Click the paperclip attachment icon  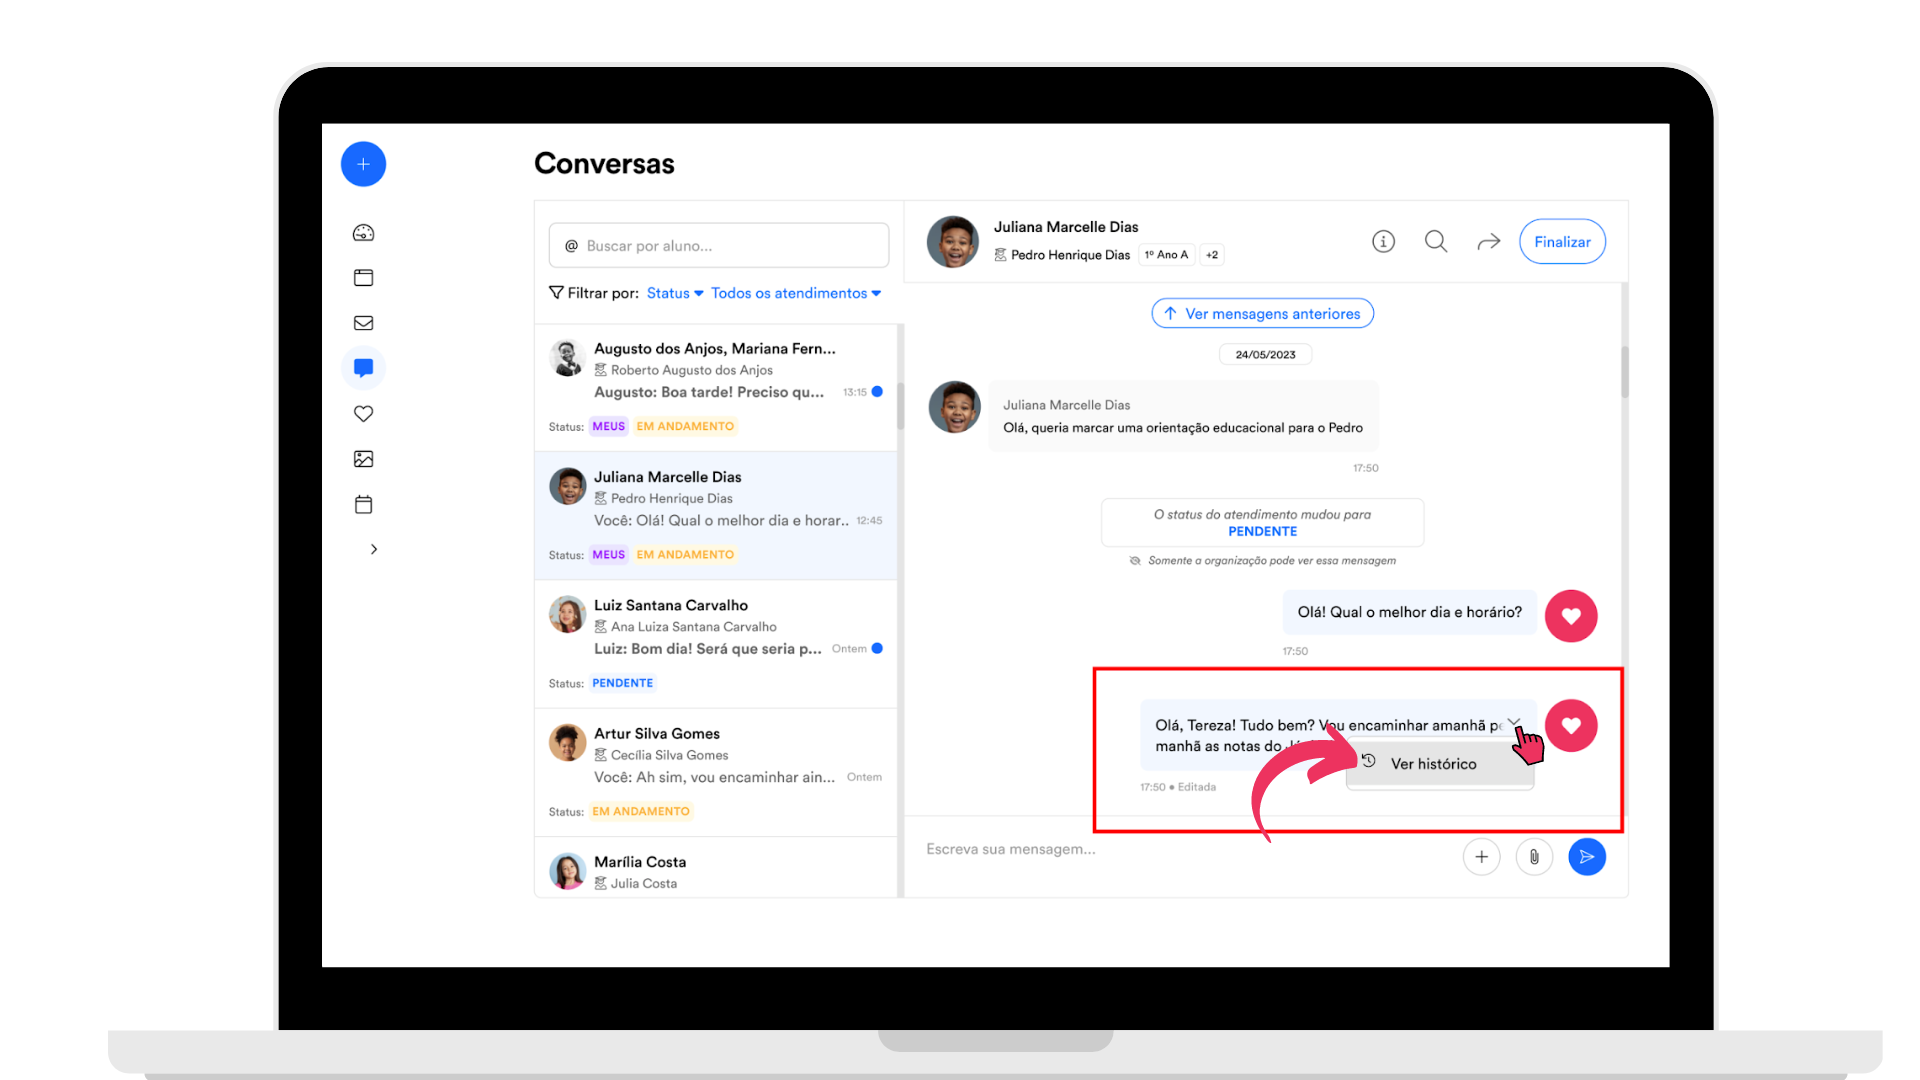coord(1534,857)
